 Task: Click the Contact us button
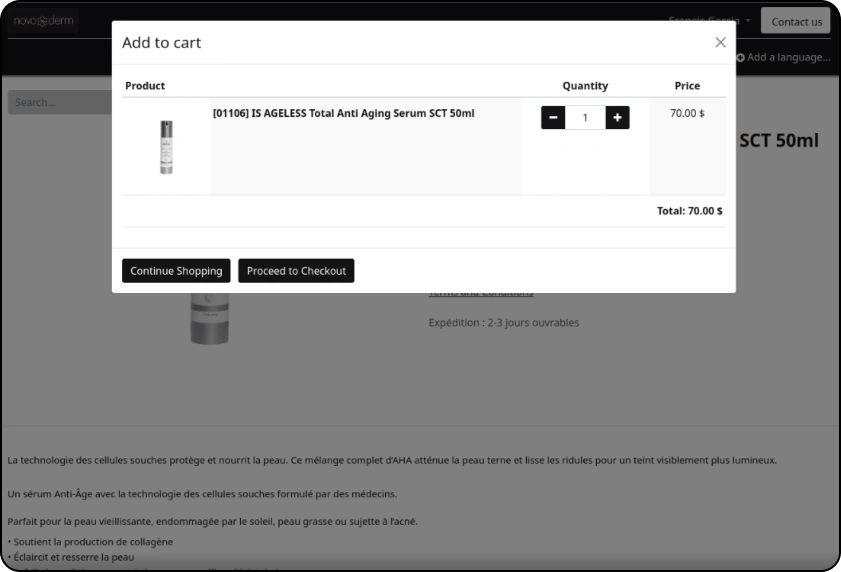click(796, 21)
